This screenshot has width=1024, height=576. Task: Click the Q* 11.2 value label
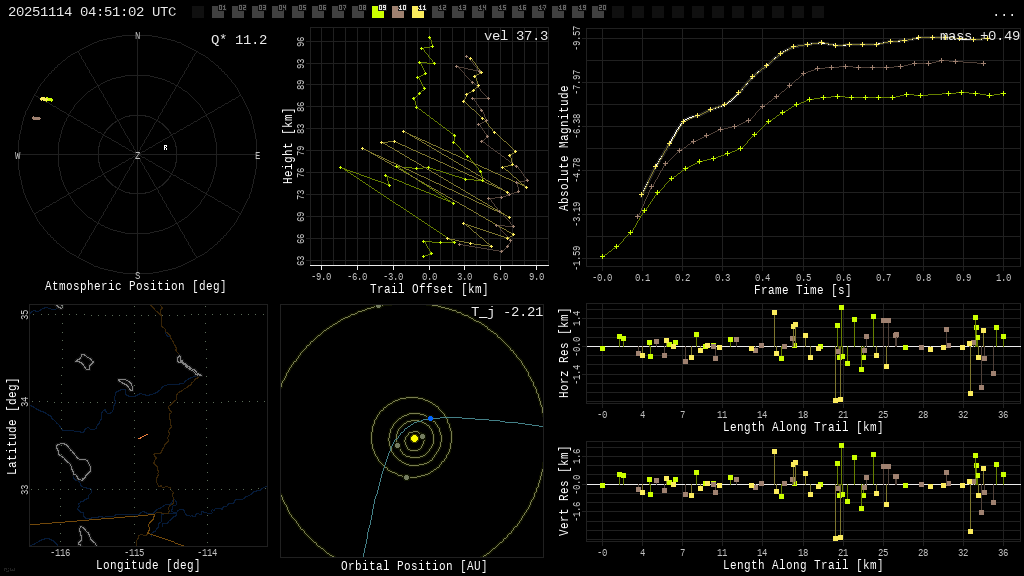238,40
